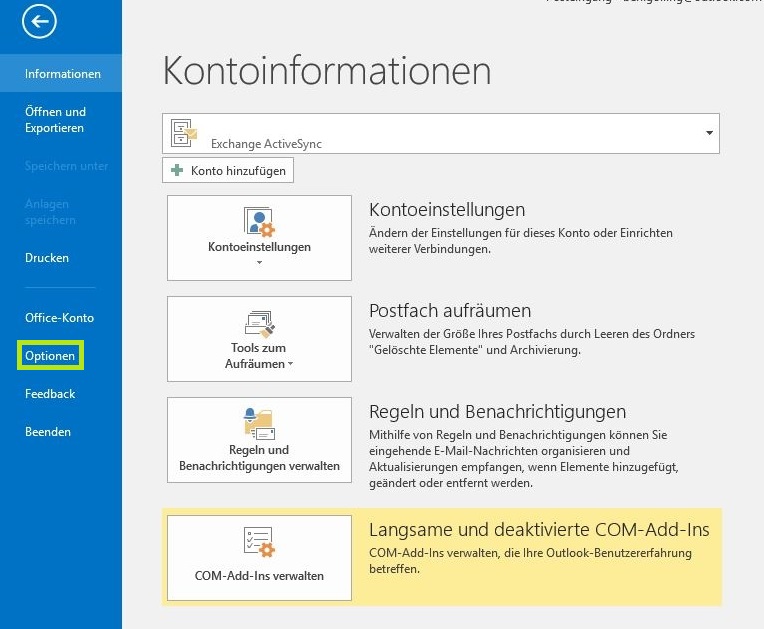Screen dimensions: 764x629
Task: Click the Kontoinformationen page title
Action: coord(327,71)
